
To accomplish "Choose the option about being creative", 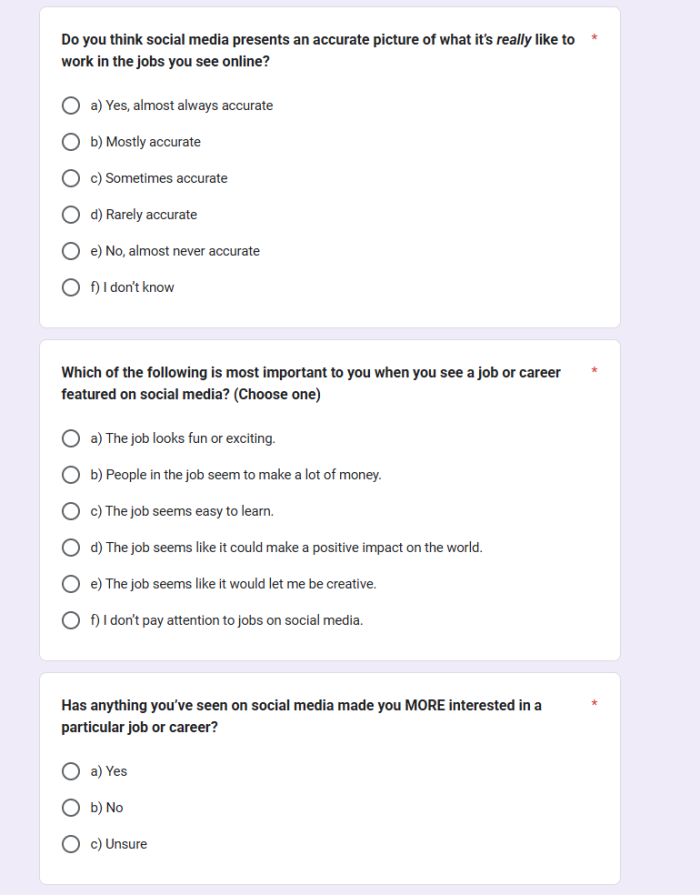I will (71, 583).
